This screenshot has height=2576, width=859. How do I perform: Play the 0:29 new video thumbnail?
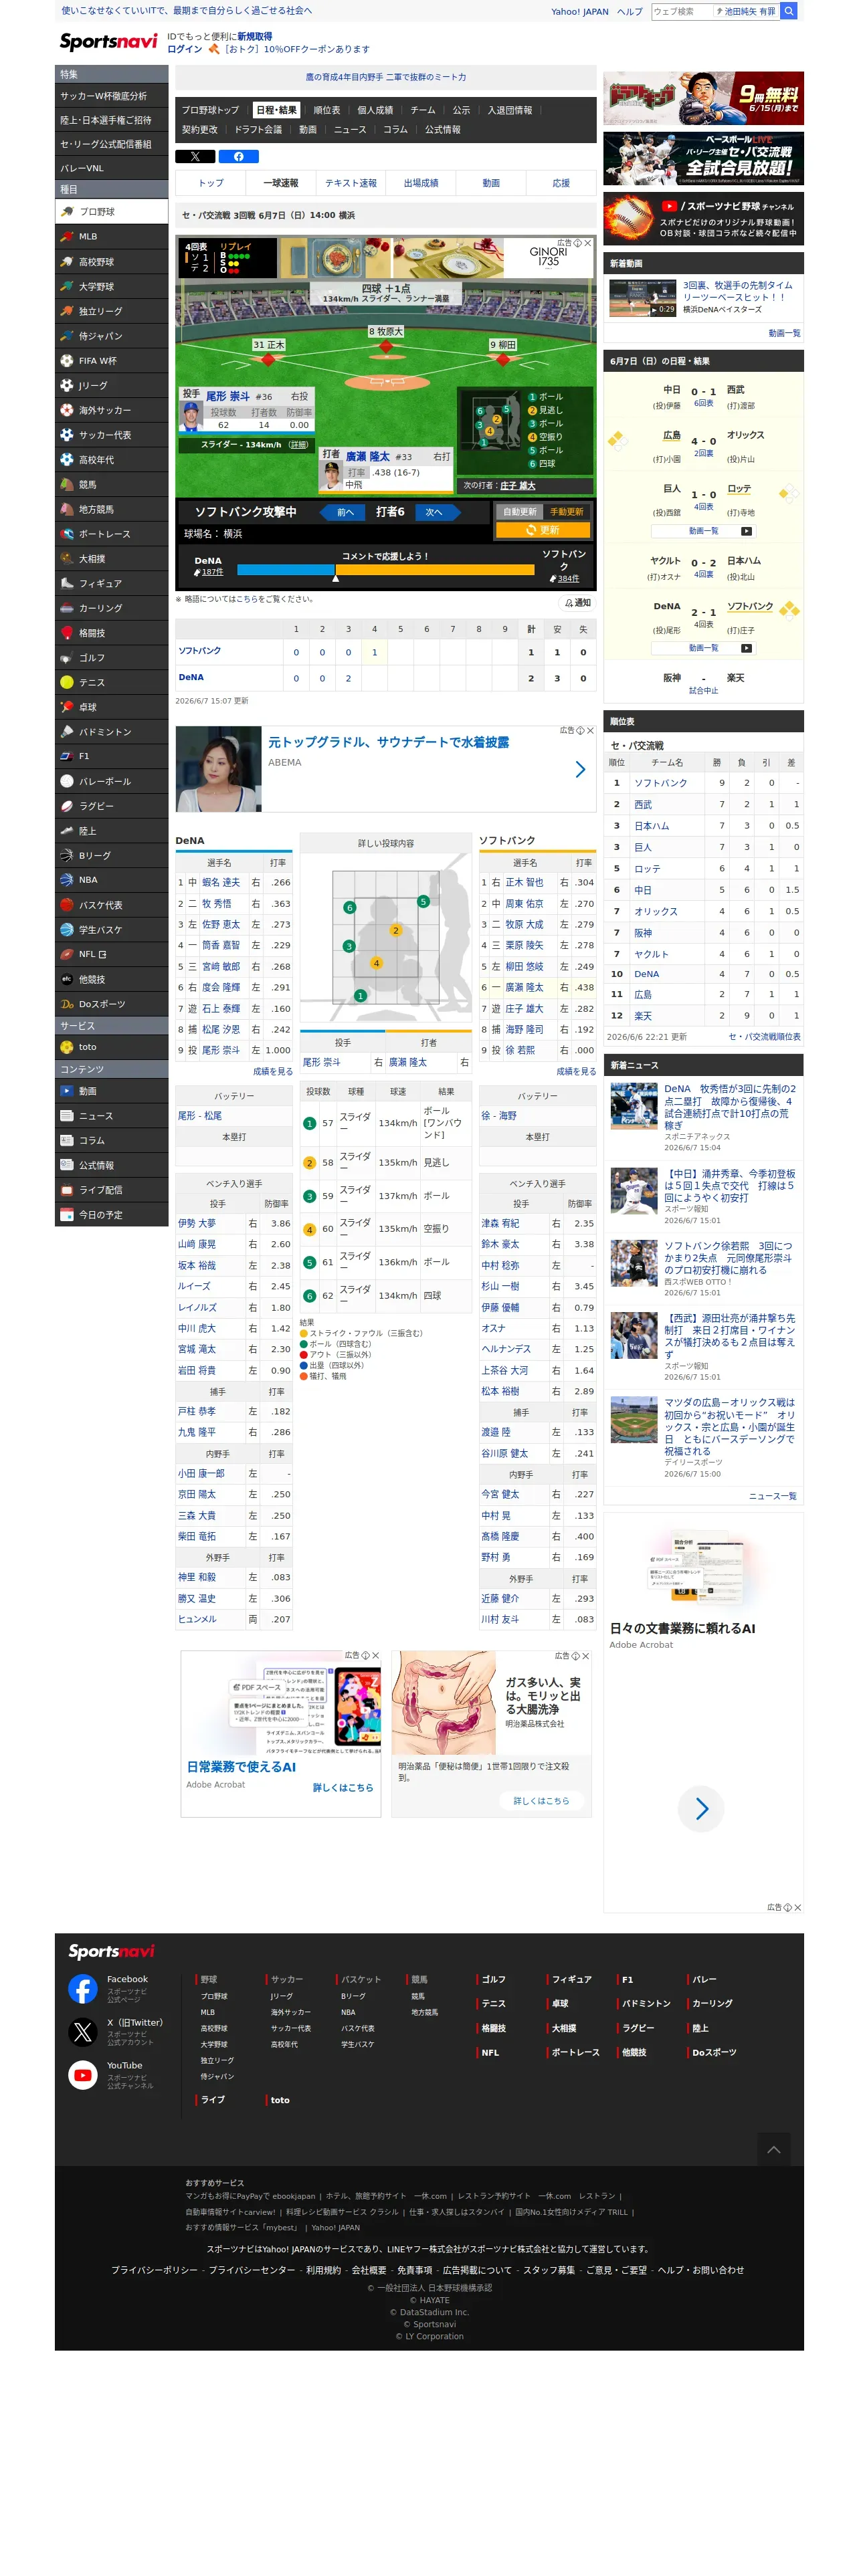(x=643, y=298)
